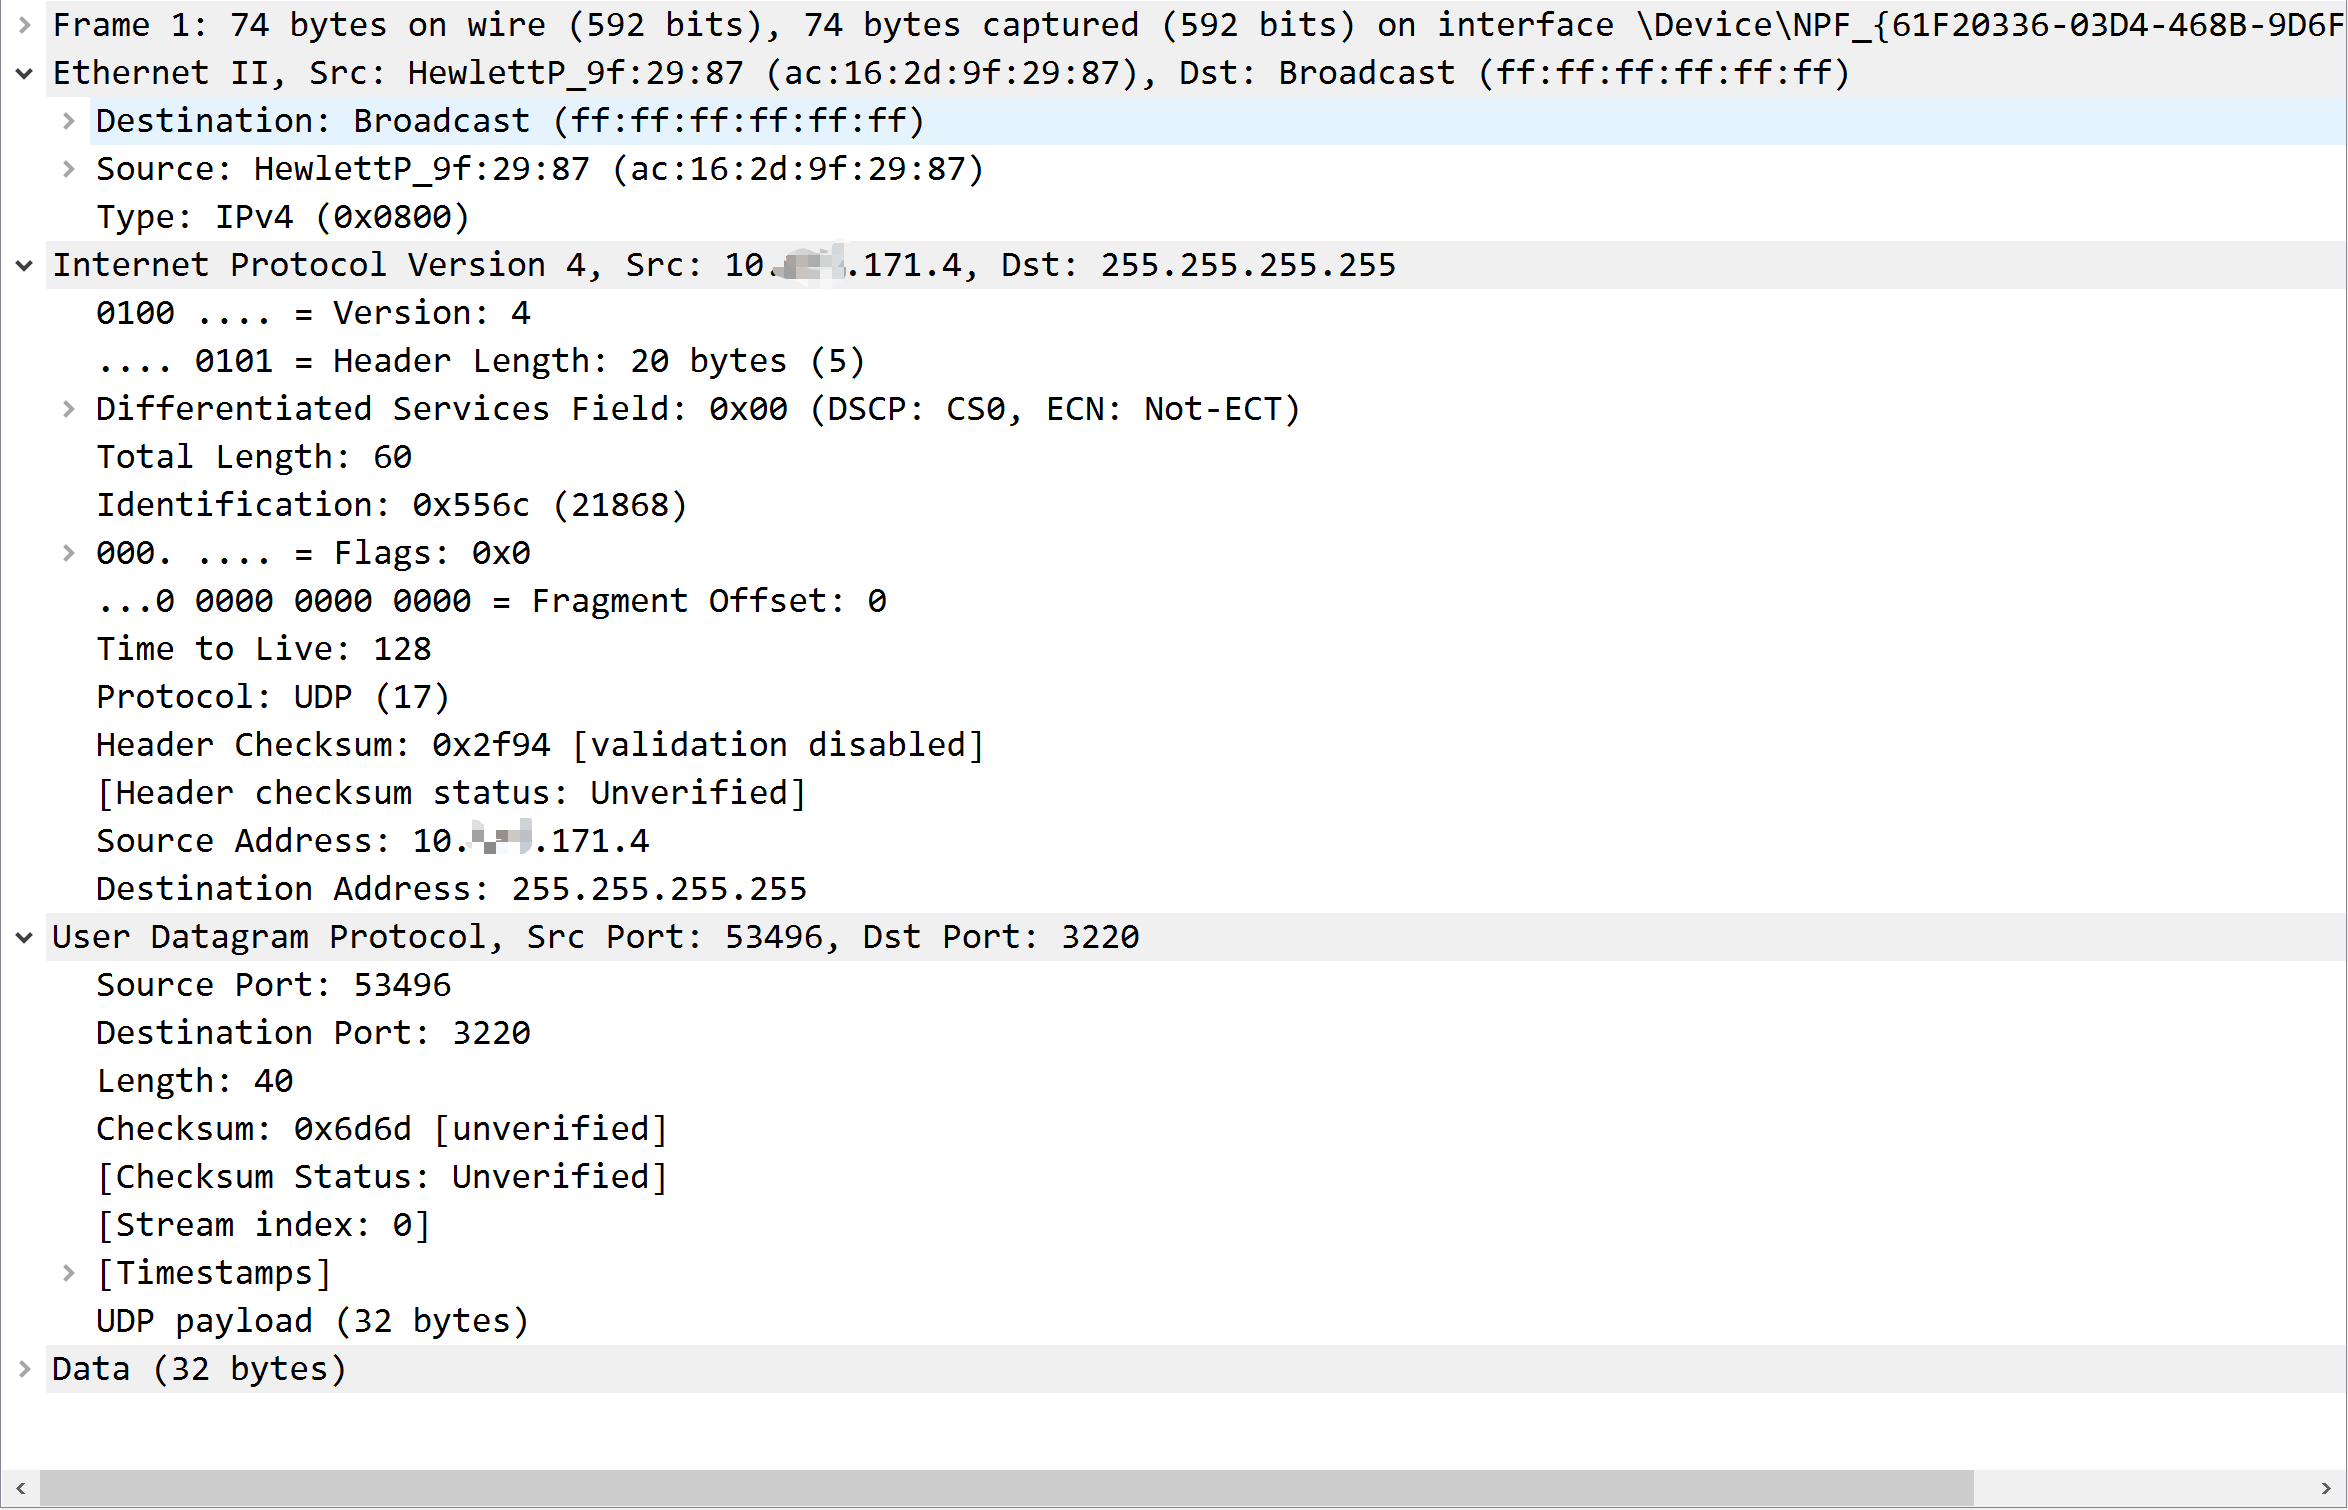2348x1510 pixels.
Task: Expand Differentiated Services Field row
Action: [x=68, y=409]
